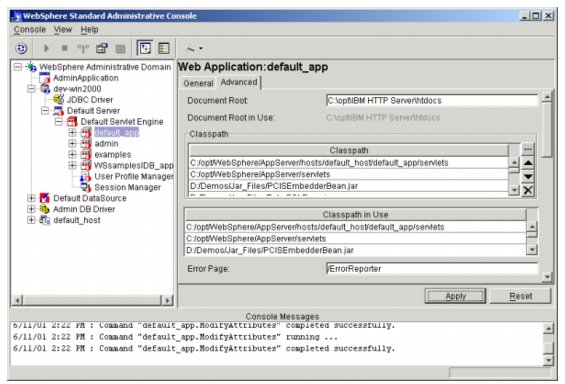Click Classpath in Use scroll down arrow

coord(532,249)
